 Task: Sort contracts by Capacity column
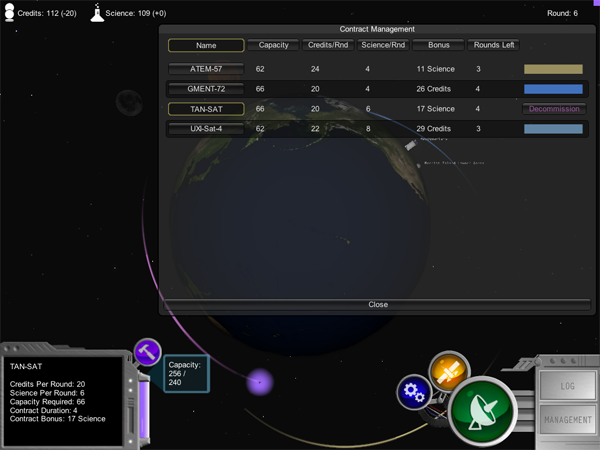tap(273, 45)
